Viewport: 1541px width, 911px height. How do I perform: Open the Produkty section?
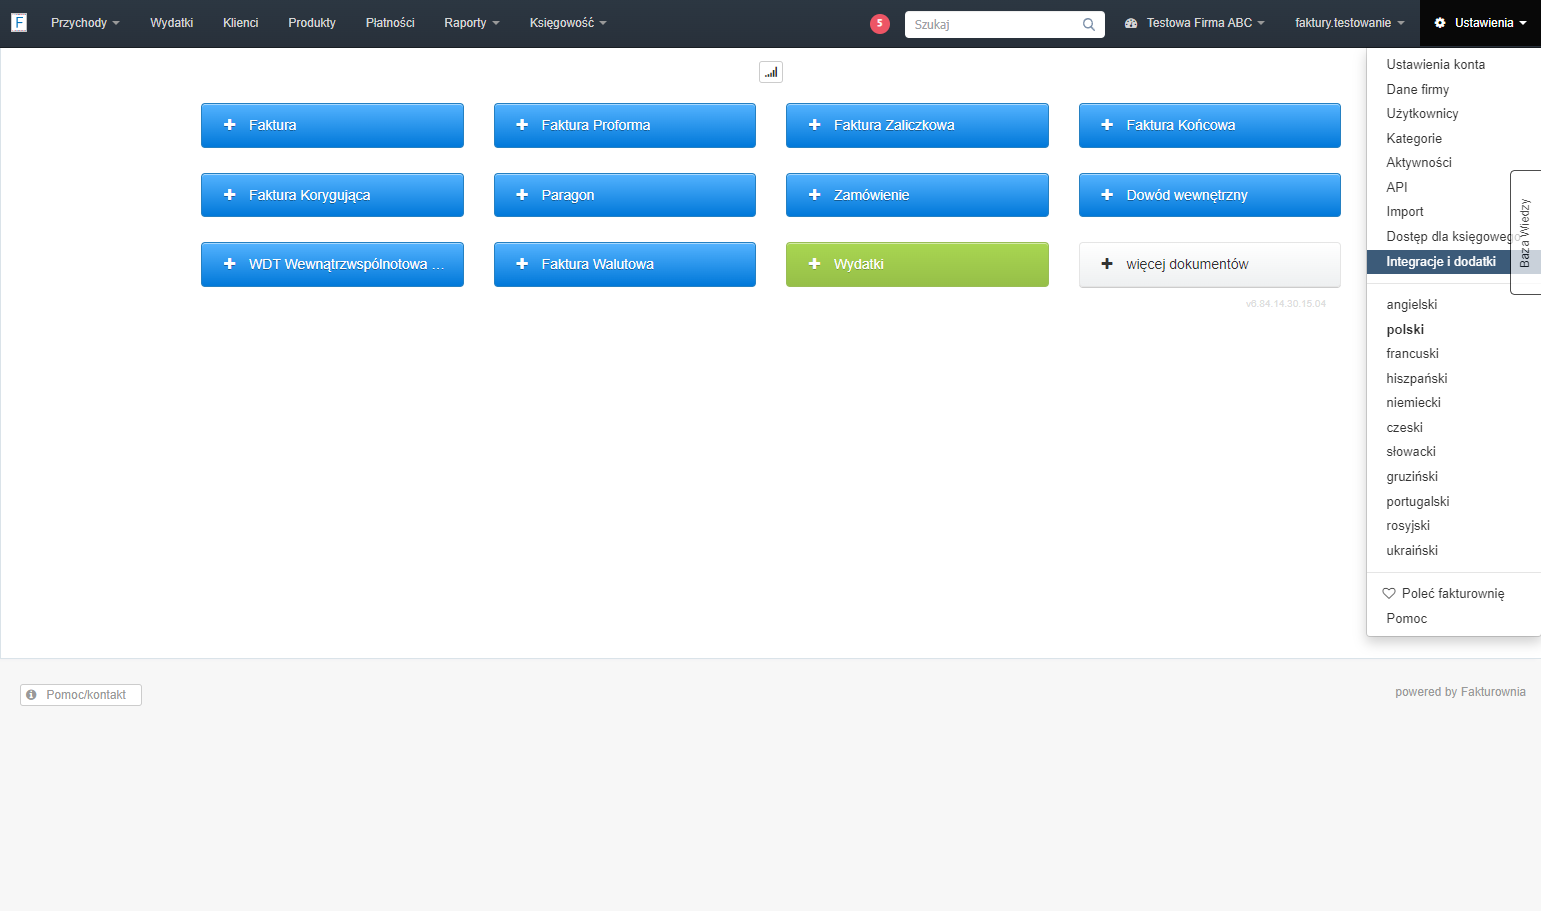click(x=312, y=23)
